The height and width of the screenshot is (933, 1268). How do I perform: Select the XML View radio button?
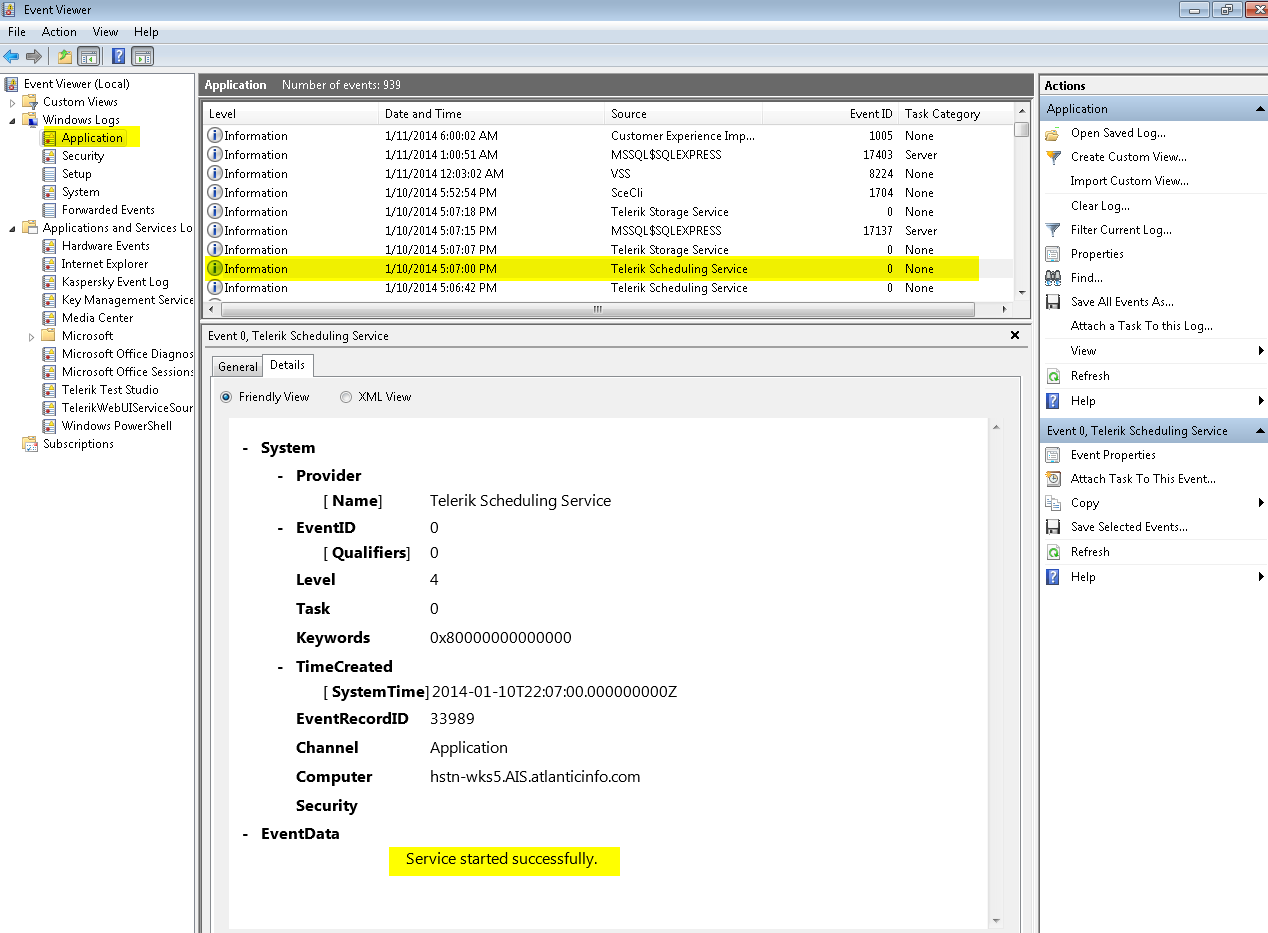(346, 397)
